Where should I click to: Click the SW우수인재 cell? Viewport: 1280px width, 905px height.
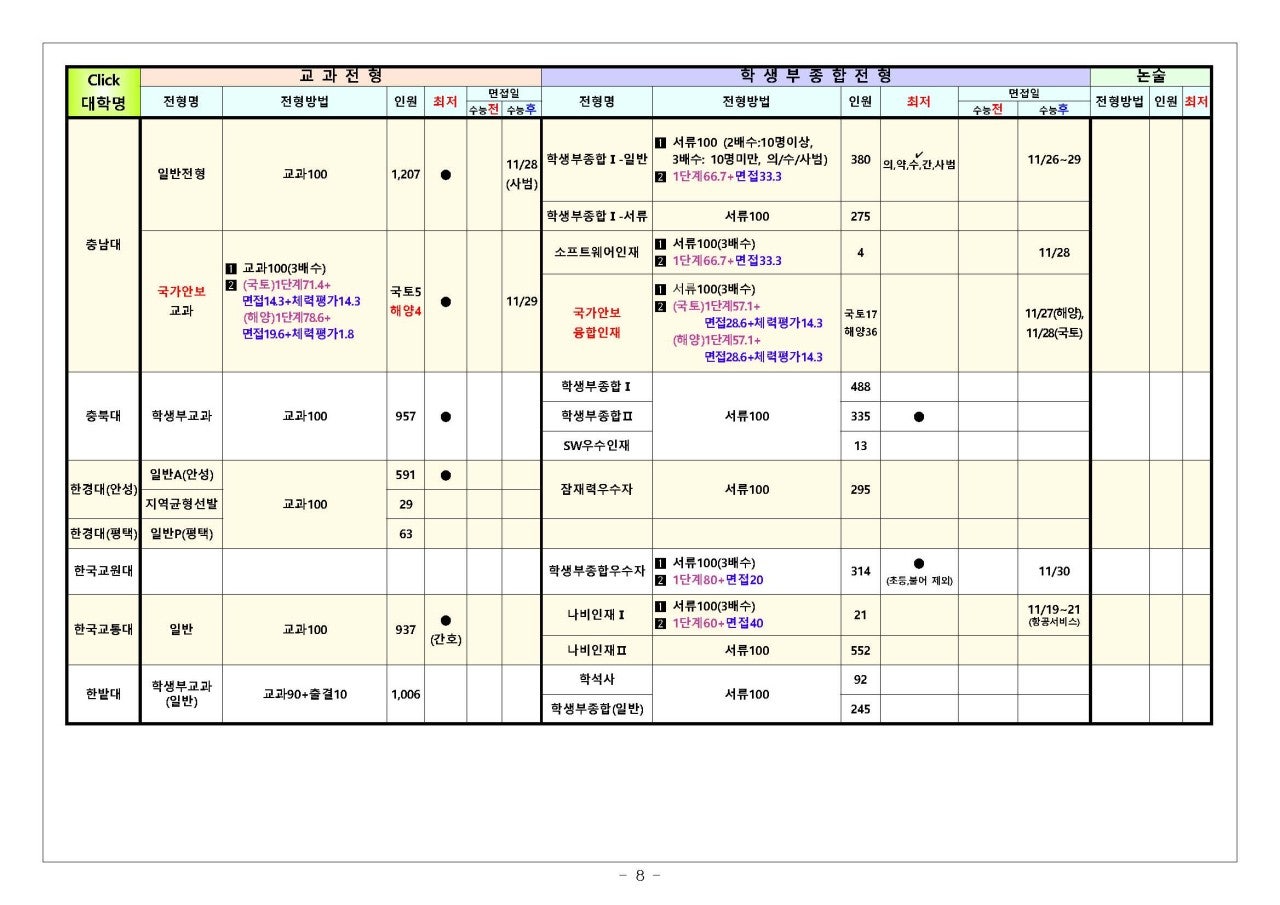tap(597, 445)
